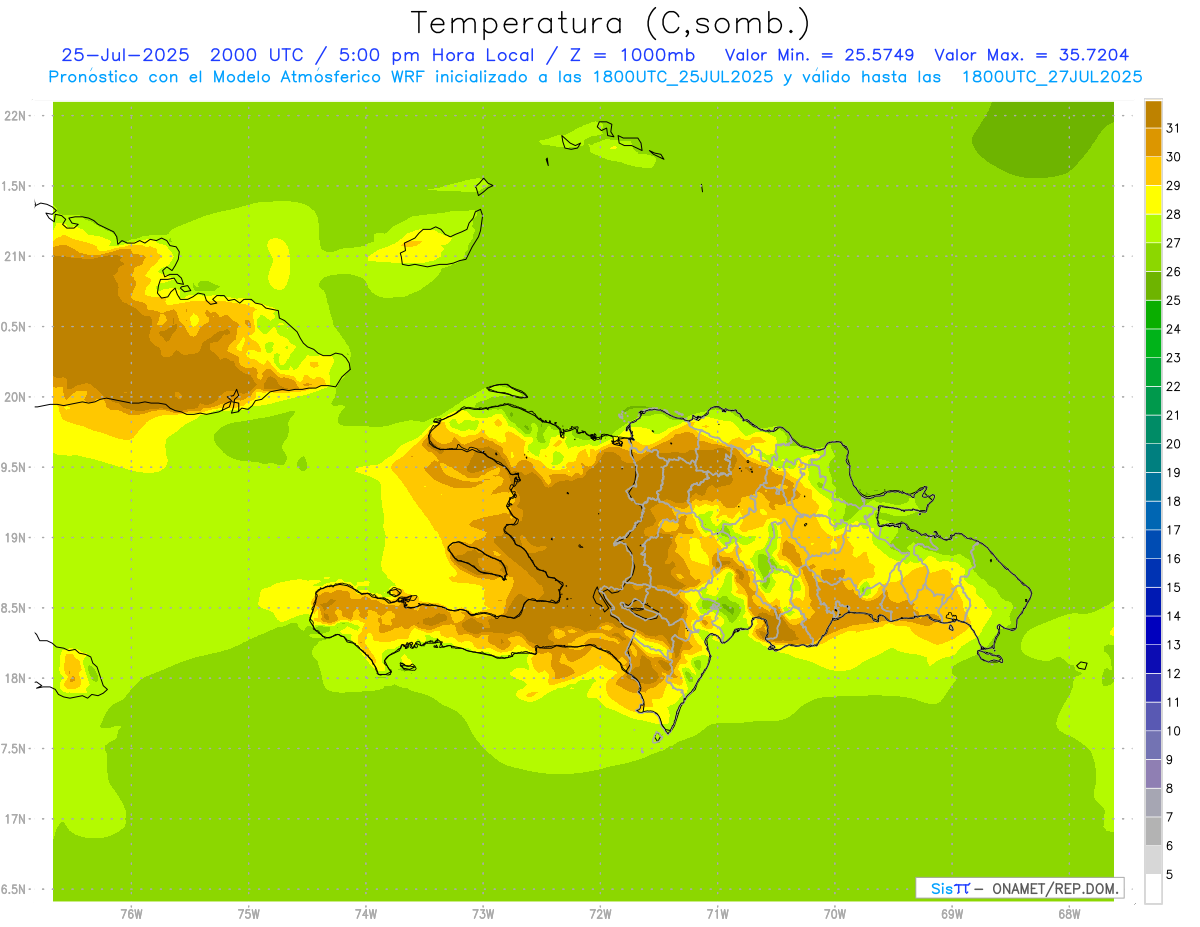
Task: Click the brown legend swatch above 31
Action: coord(1153,113)
